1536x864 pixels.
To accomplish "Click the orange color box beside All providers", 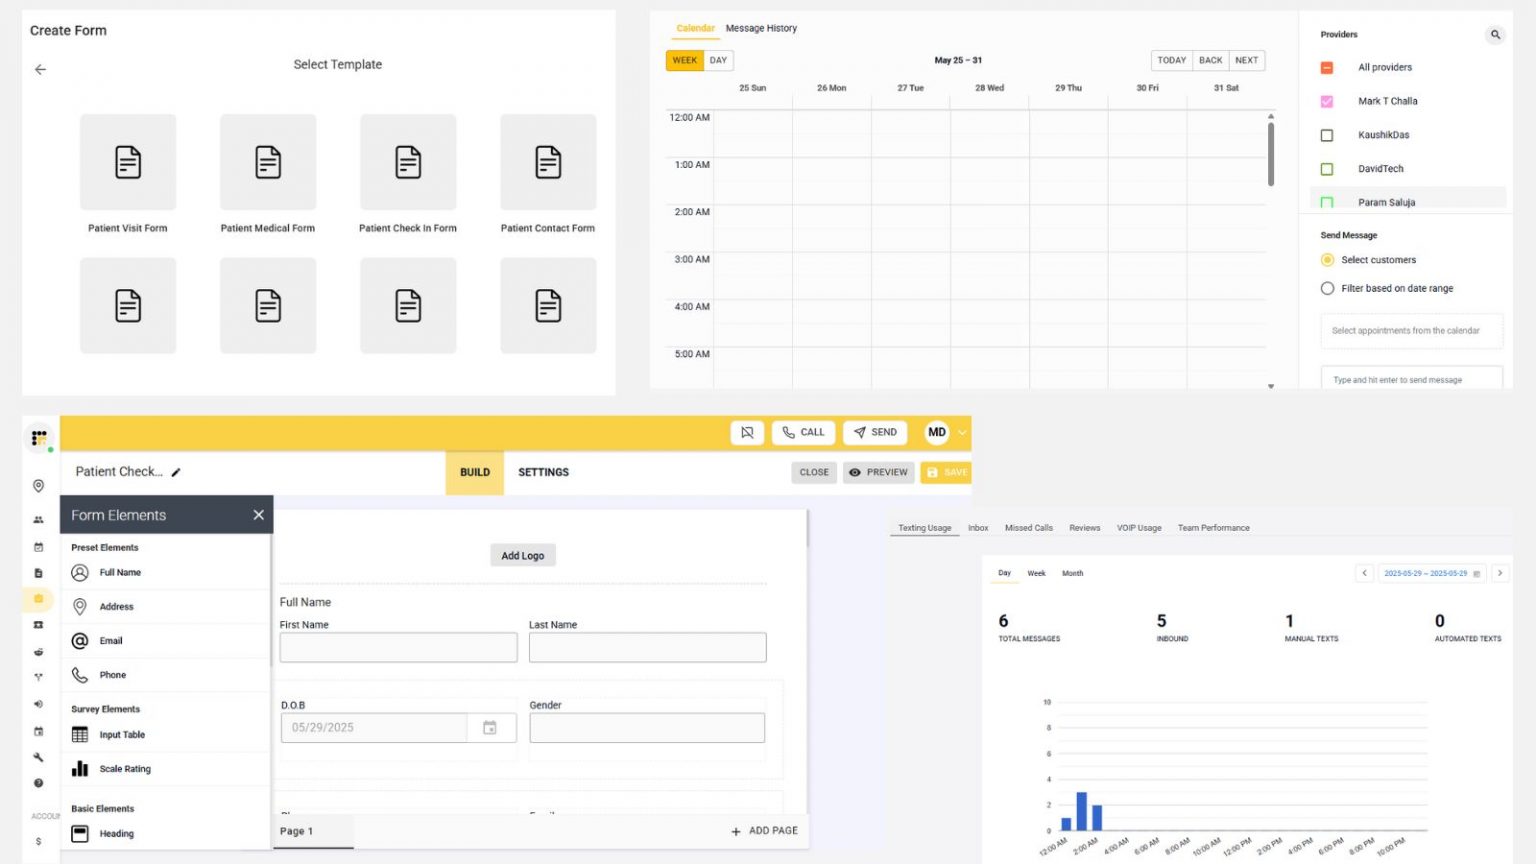I will pyautogui.click(x=1327, y=67).
